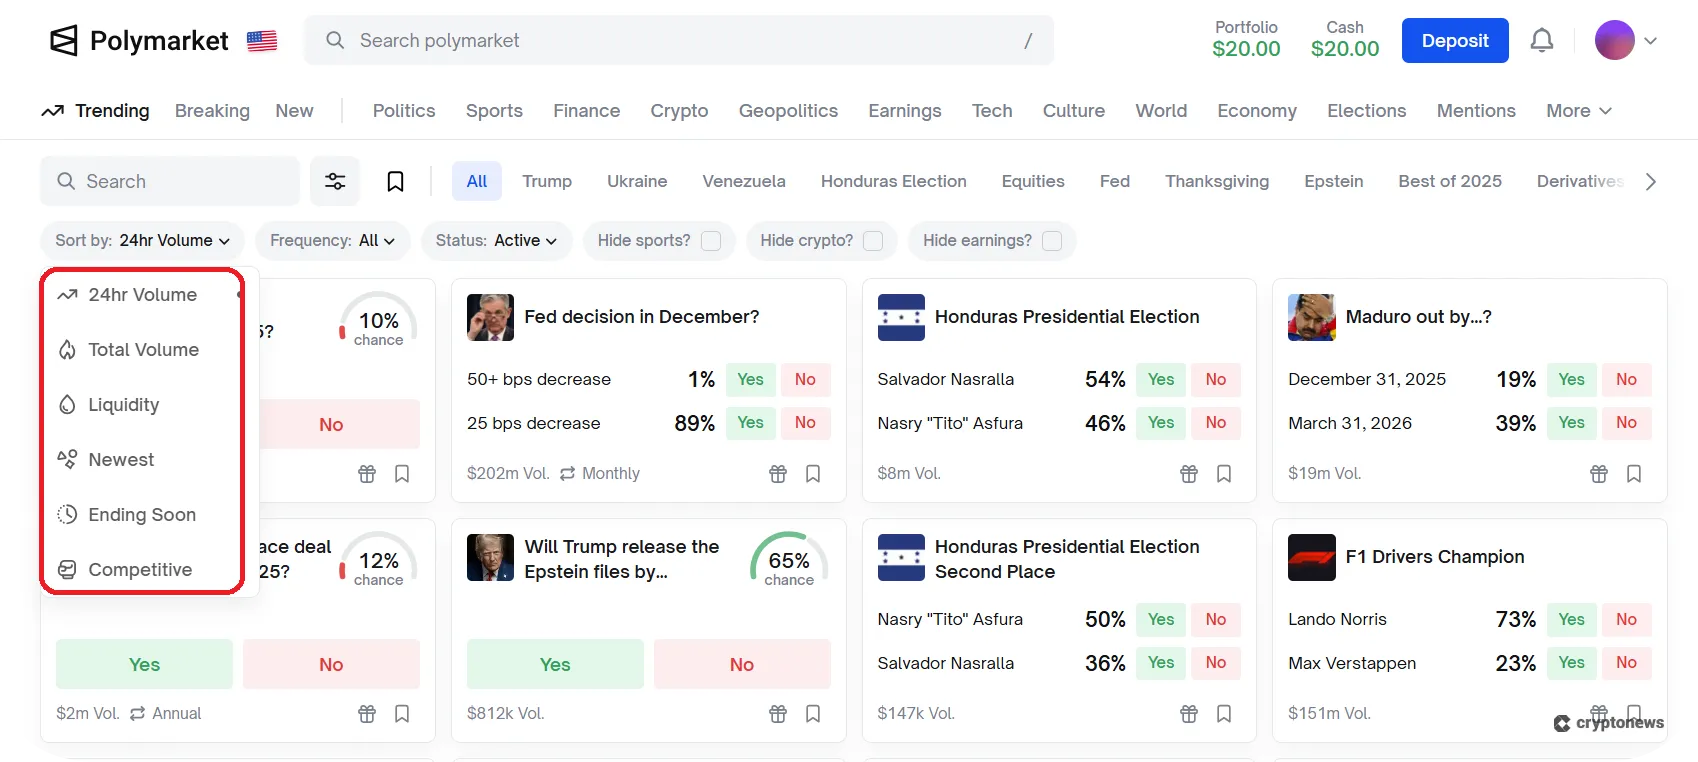Open the filter settings sliders icon
This screenshot has width=1698, height=762.
335,181
